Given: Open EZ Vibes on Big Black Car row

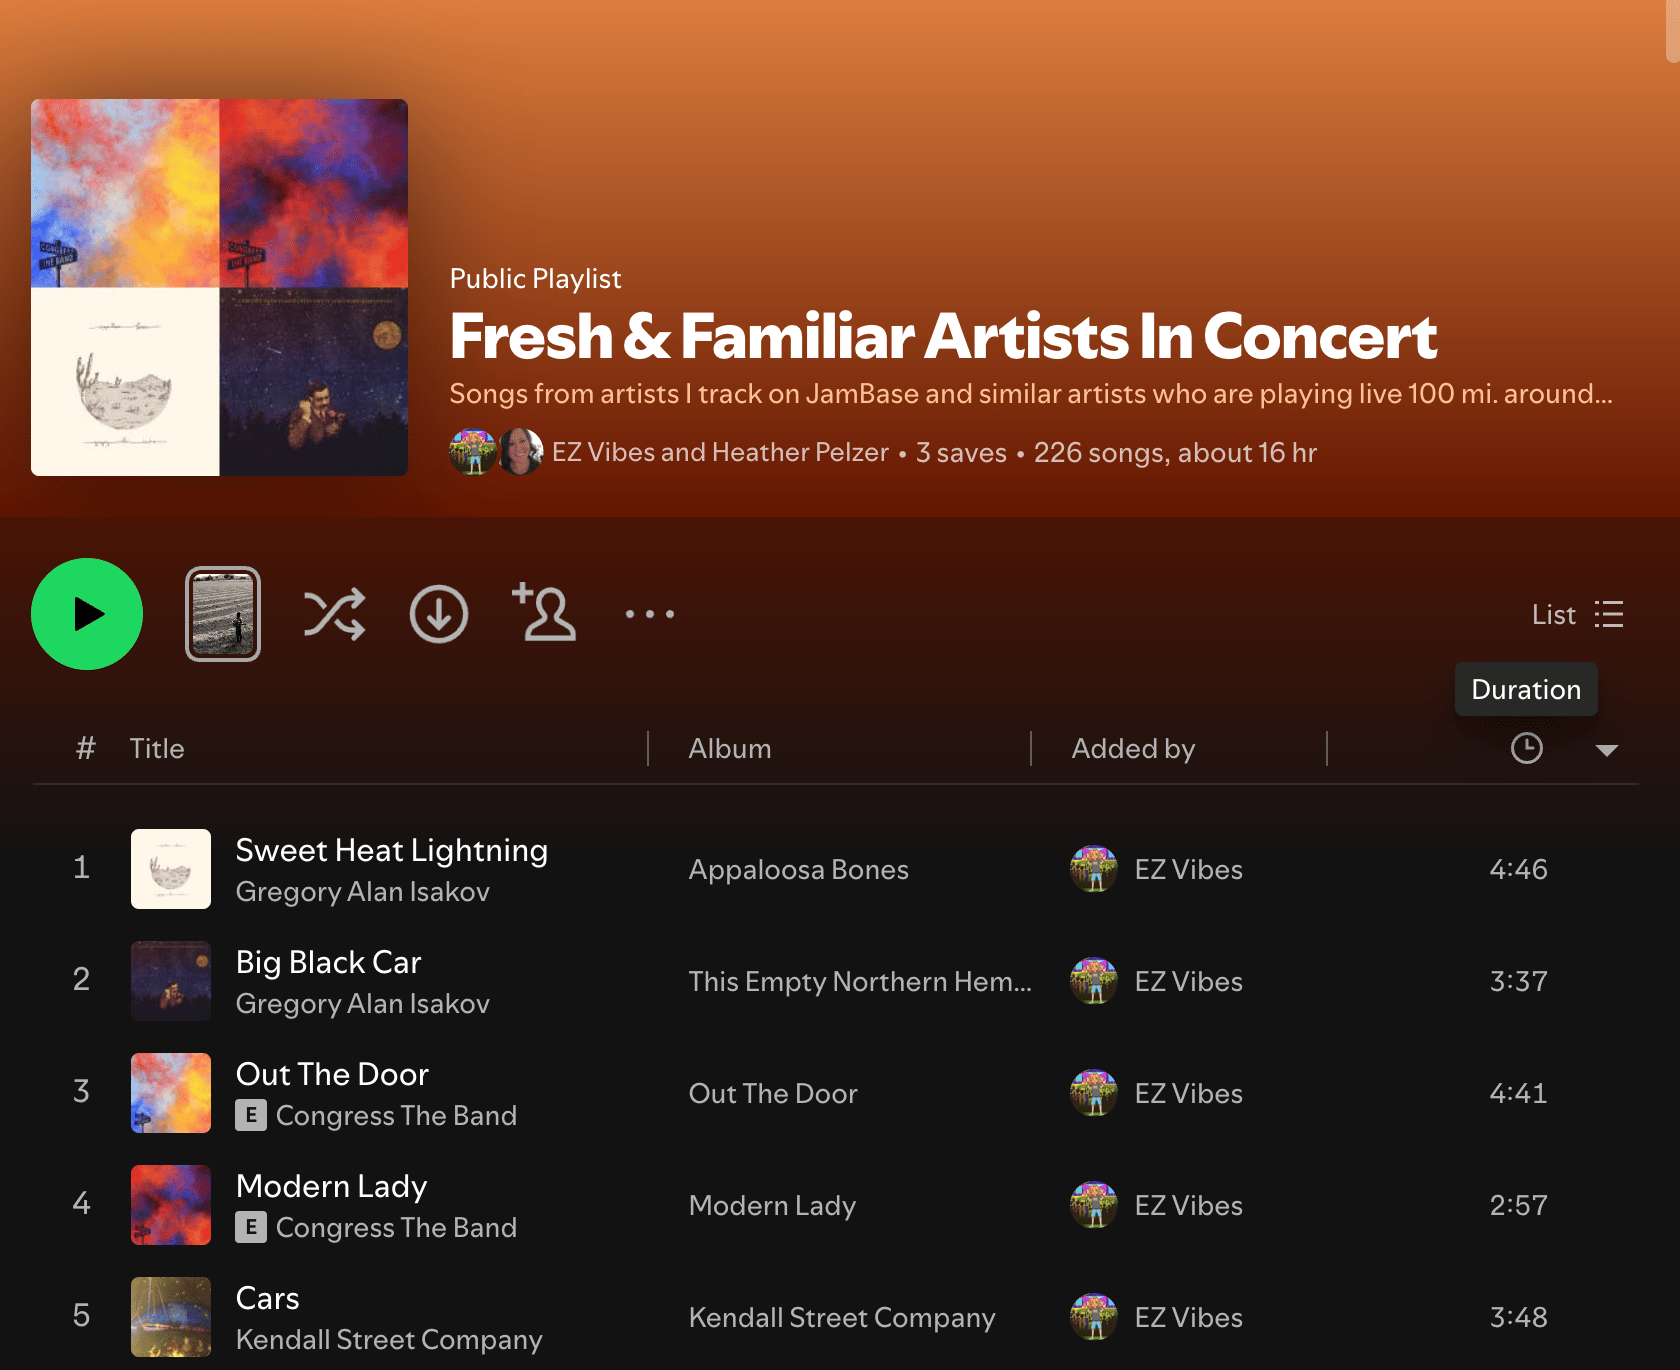Looking at the screenshot, I should [1189, 982].
